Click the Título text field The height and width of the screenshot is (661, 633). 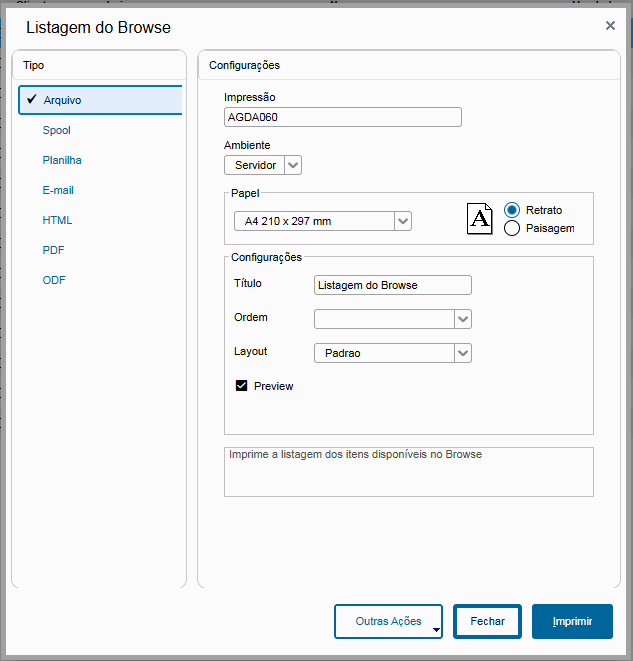coord(392,285)
